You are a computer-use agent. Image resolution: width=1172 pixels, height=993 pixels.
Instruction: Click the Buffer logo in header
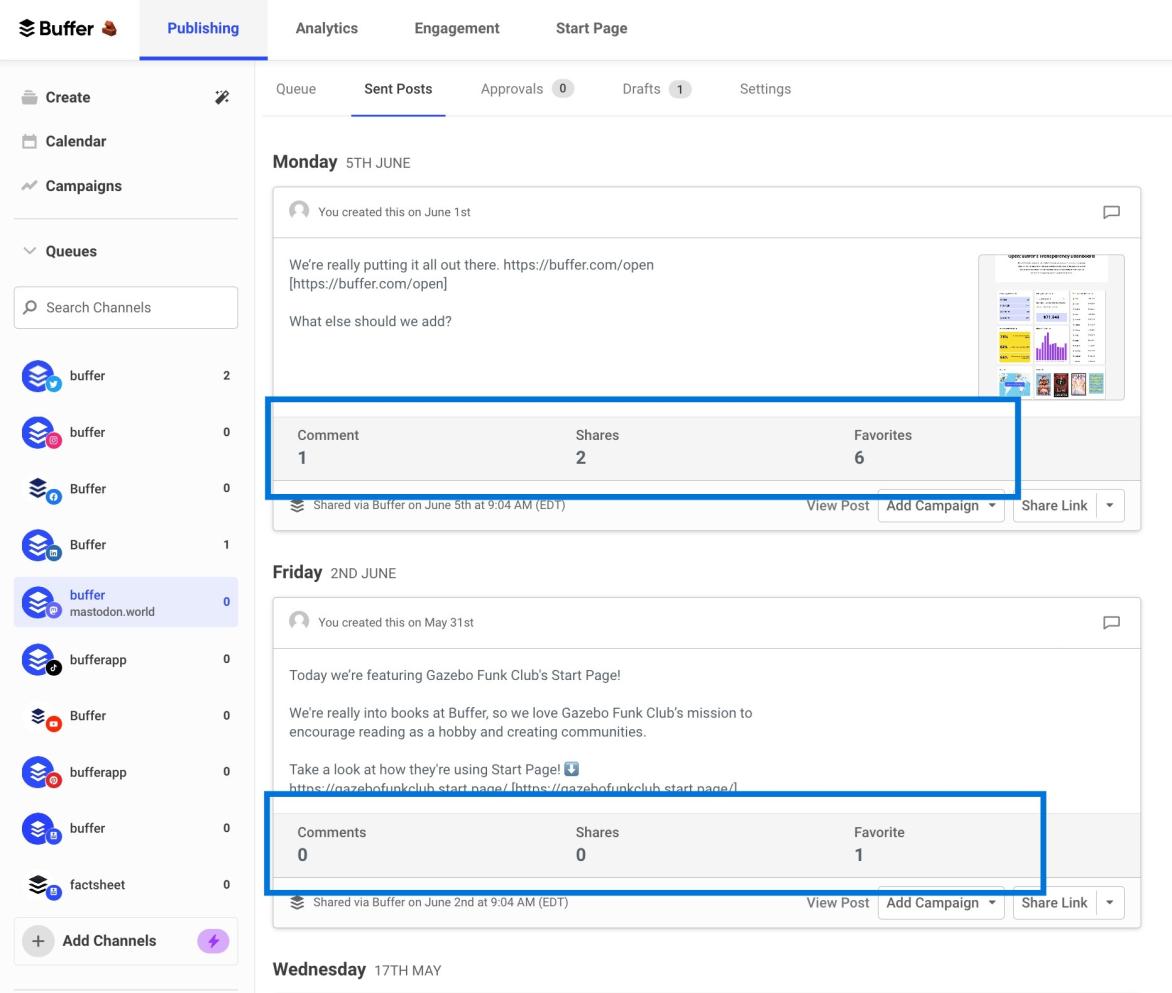click(67, 28)
